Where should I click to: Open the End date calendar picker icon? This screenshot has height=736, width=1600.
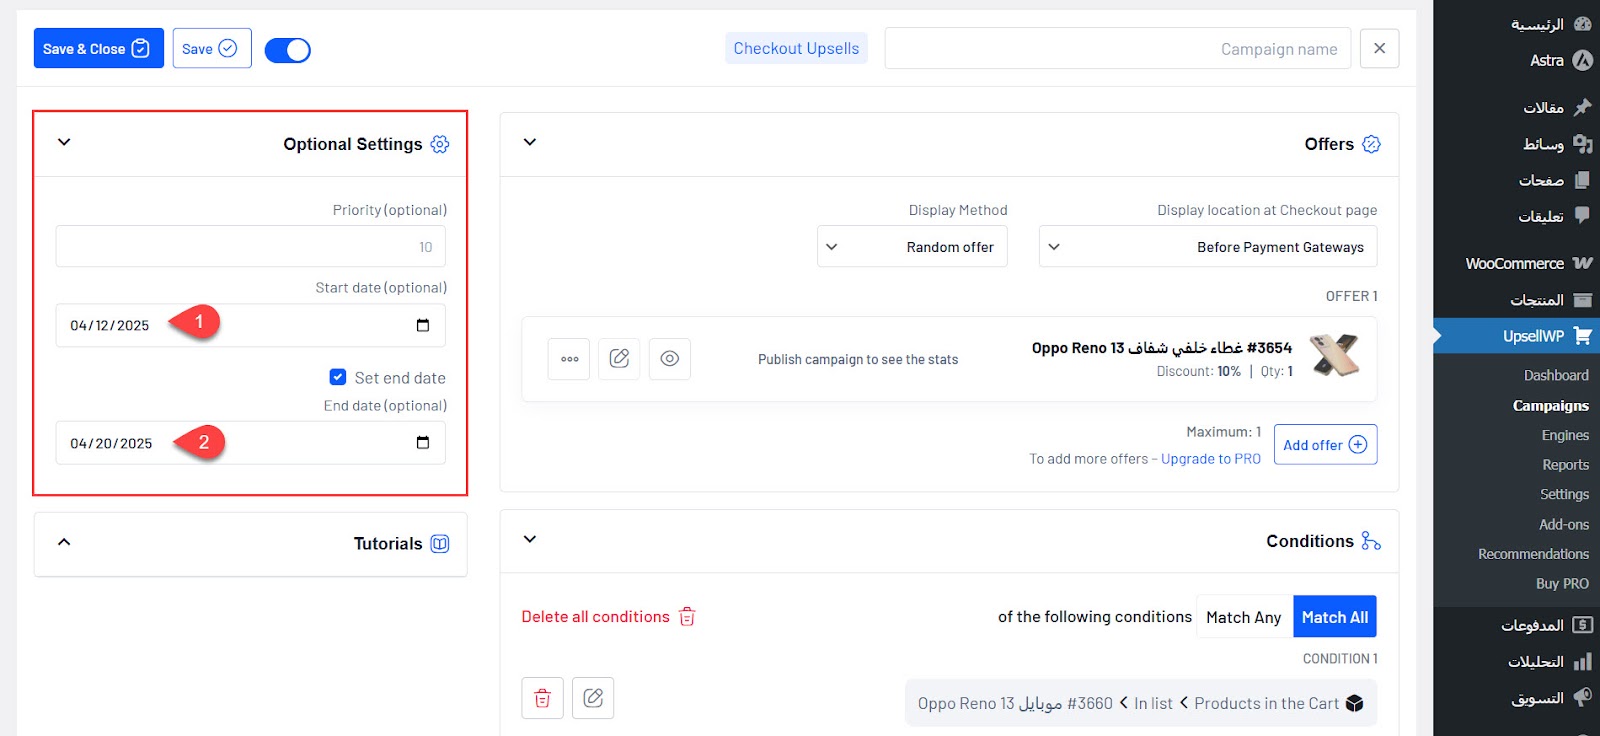(422, 443)
